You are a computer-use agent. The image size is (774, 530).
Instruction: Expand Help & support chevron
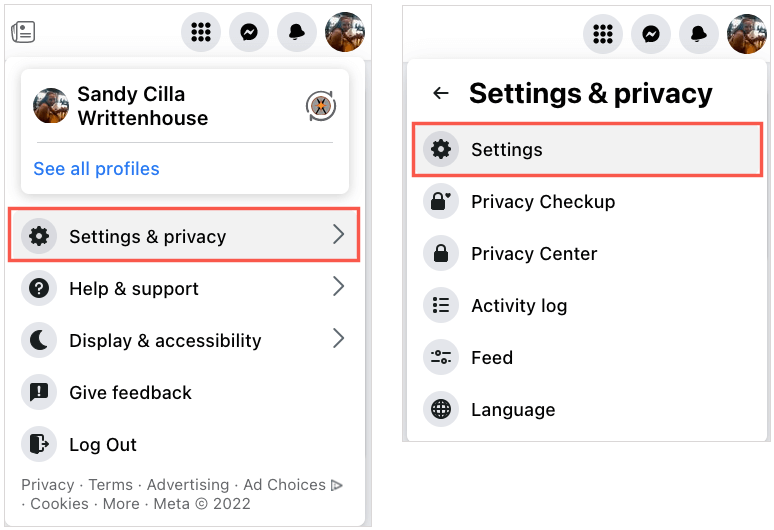click(338, 288)
